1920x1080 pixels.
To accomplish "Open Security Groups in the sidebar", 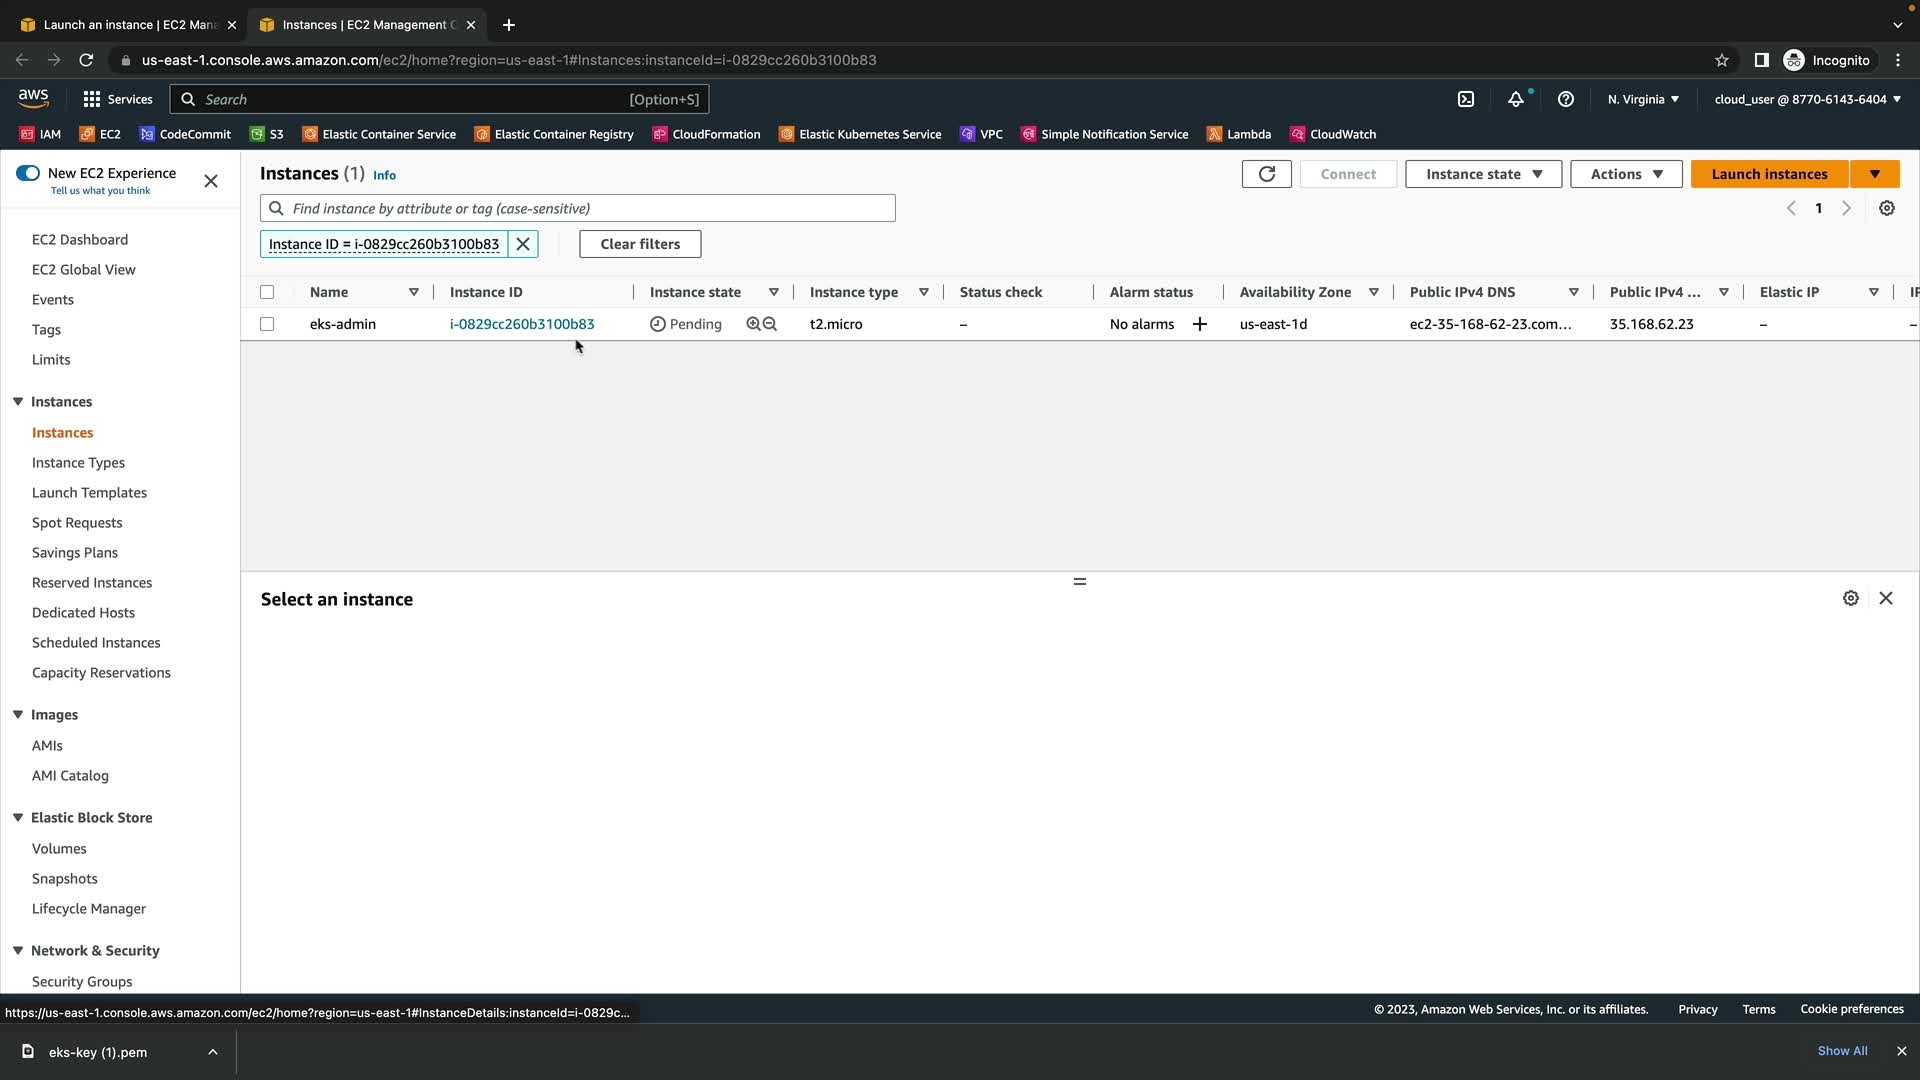I will tap(82, 981).
